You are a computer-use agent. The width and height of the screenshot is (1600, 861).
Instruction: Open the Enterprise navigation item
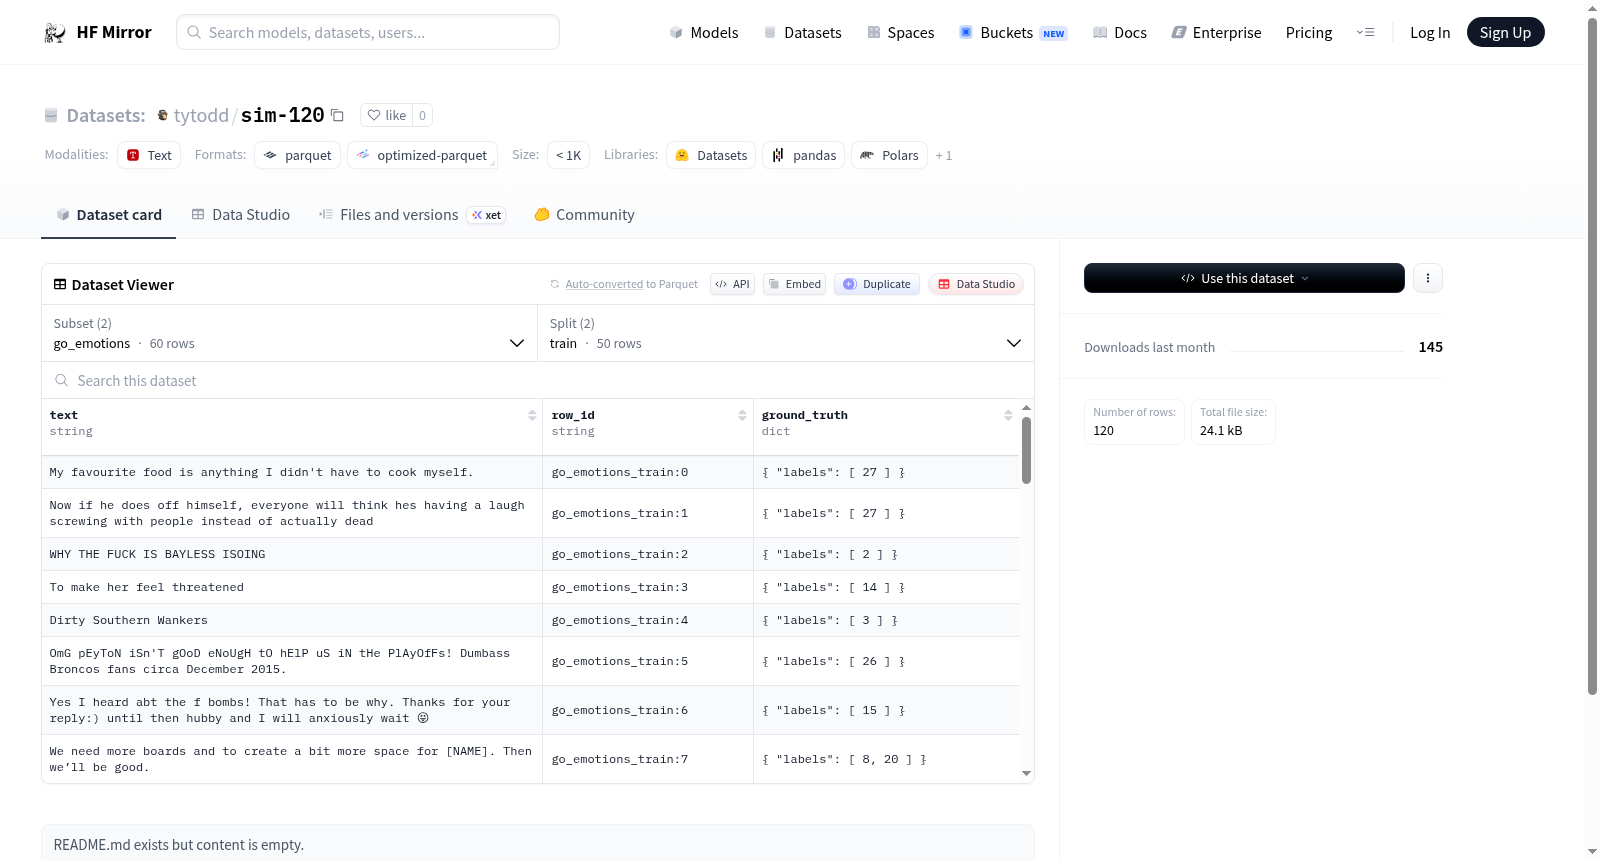coord(1216,33)
